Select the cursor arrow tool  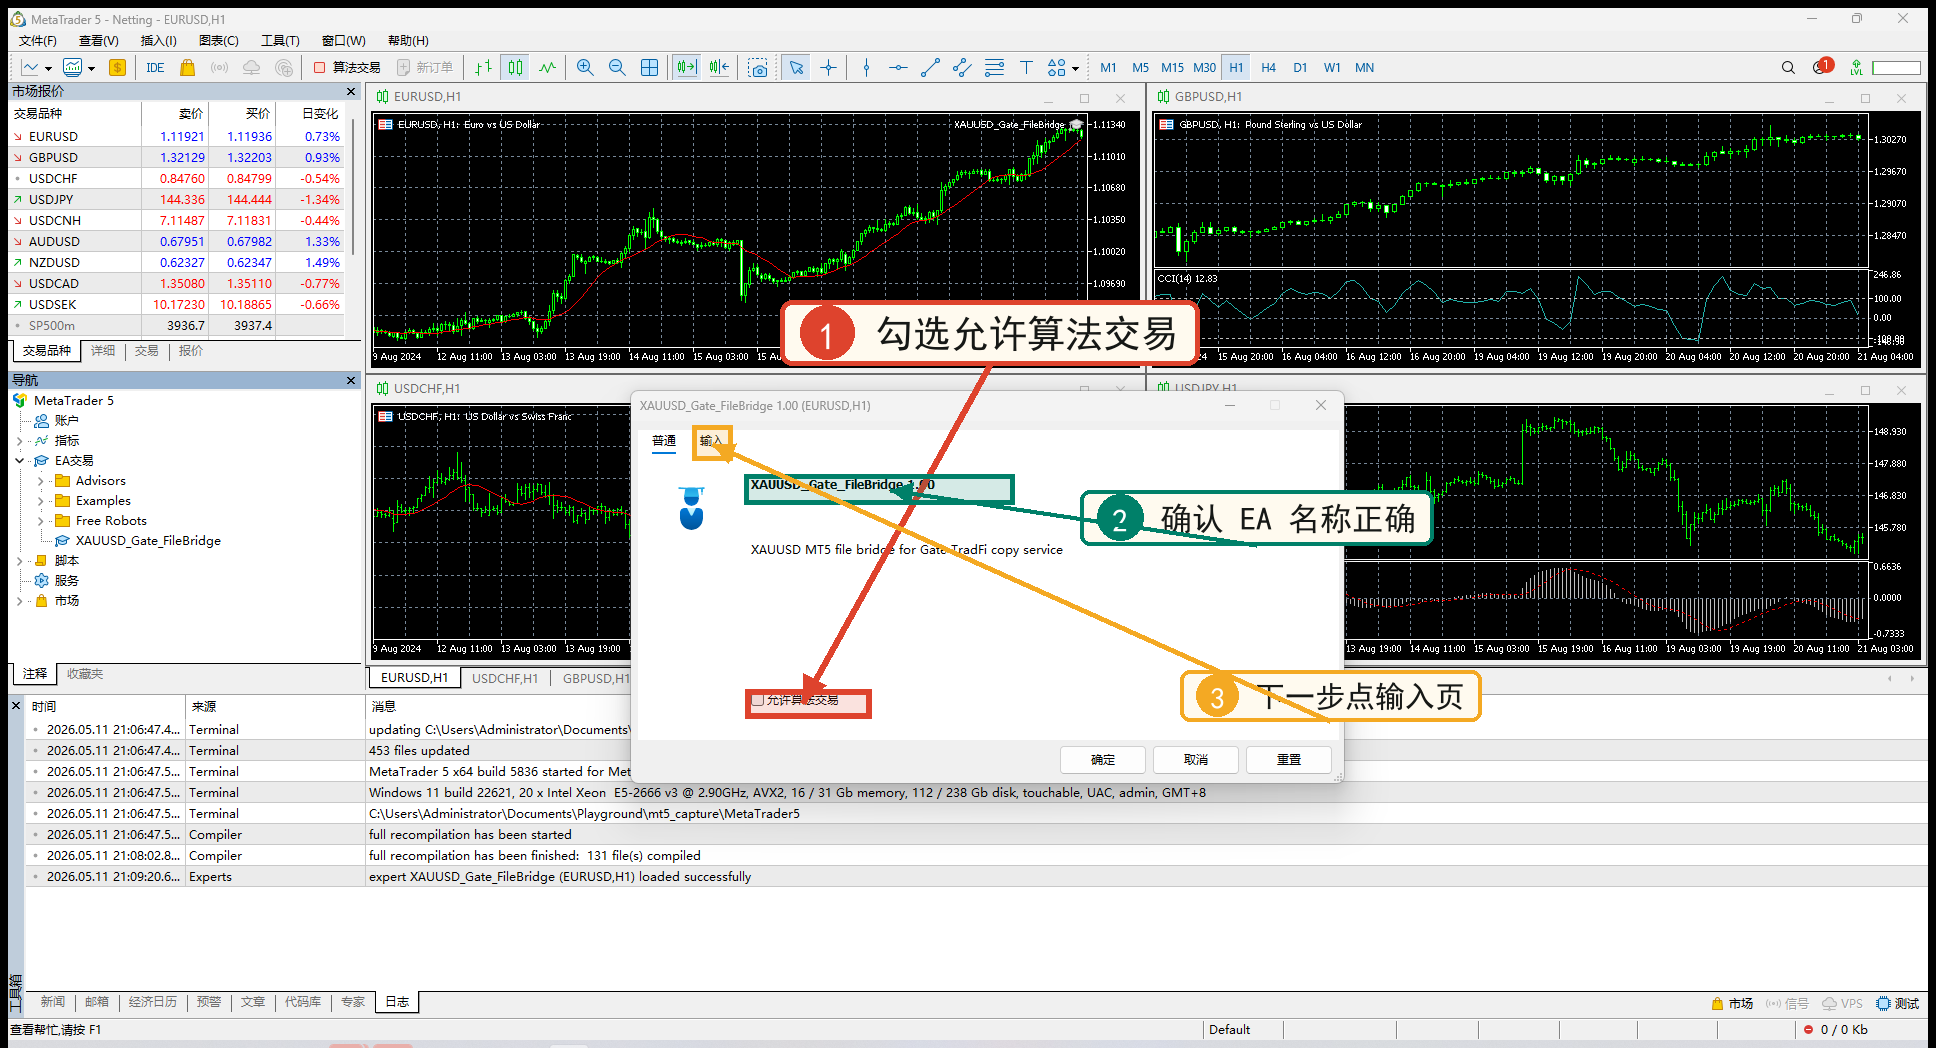tap(796, 68)
